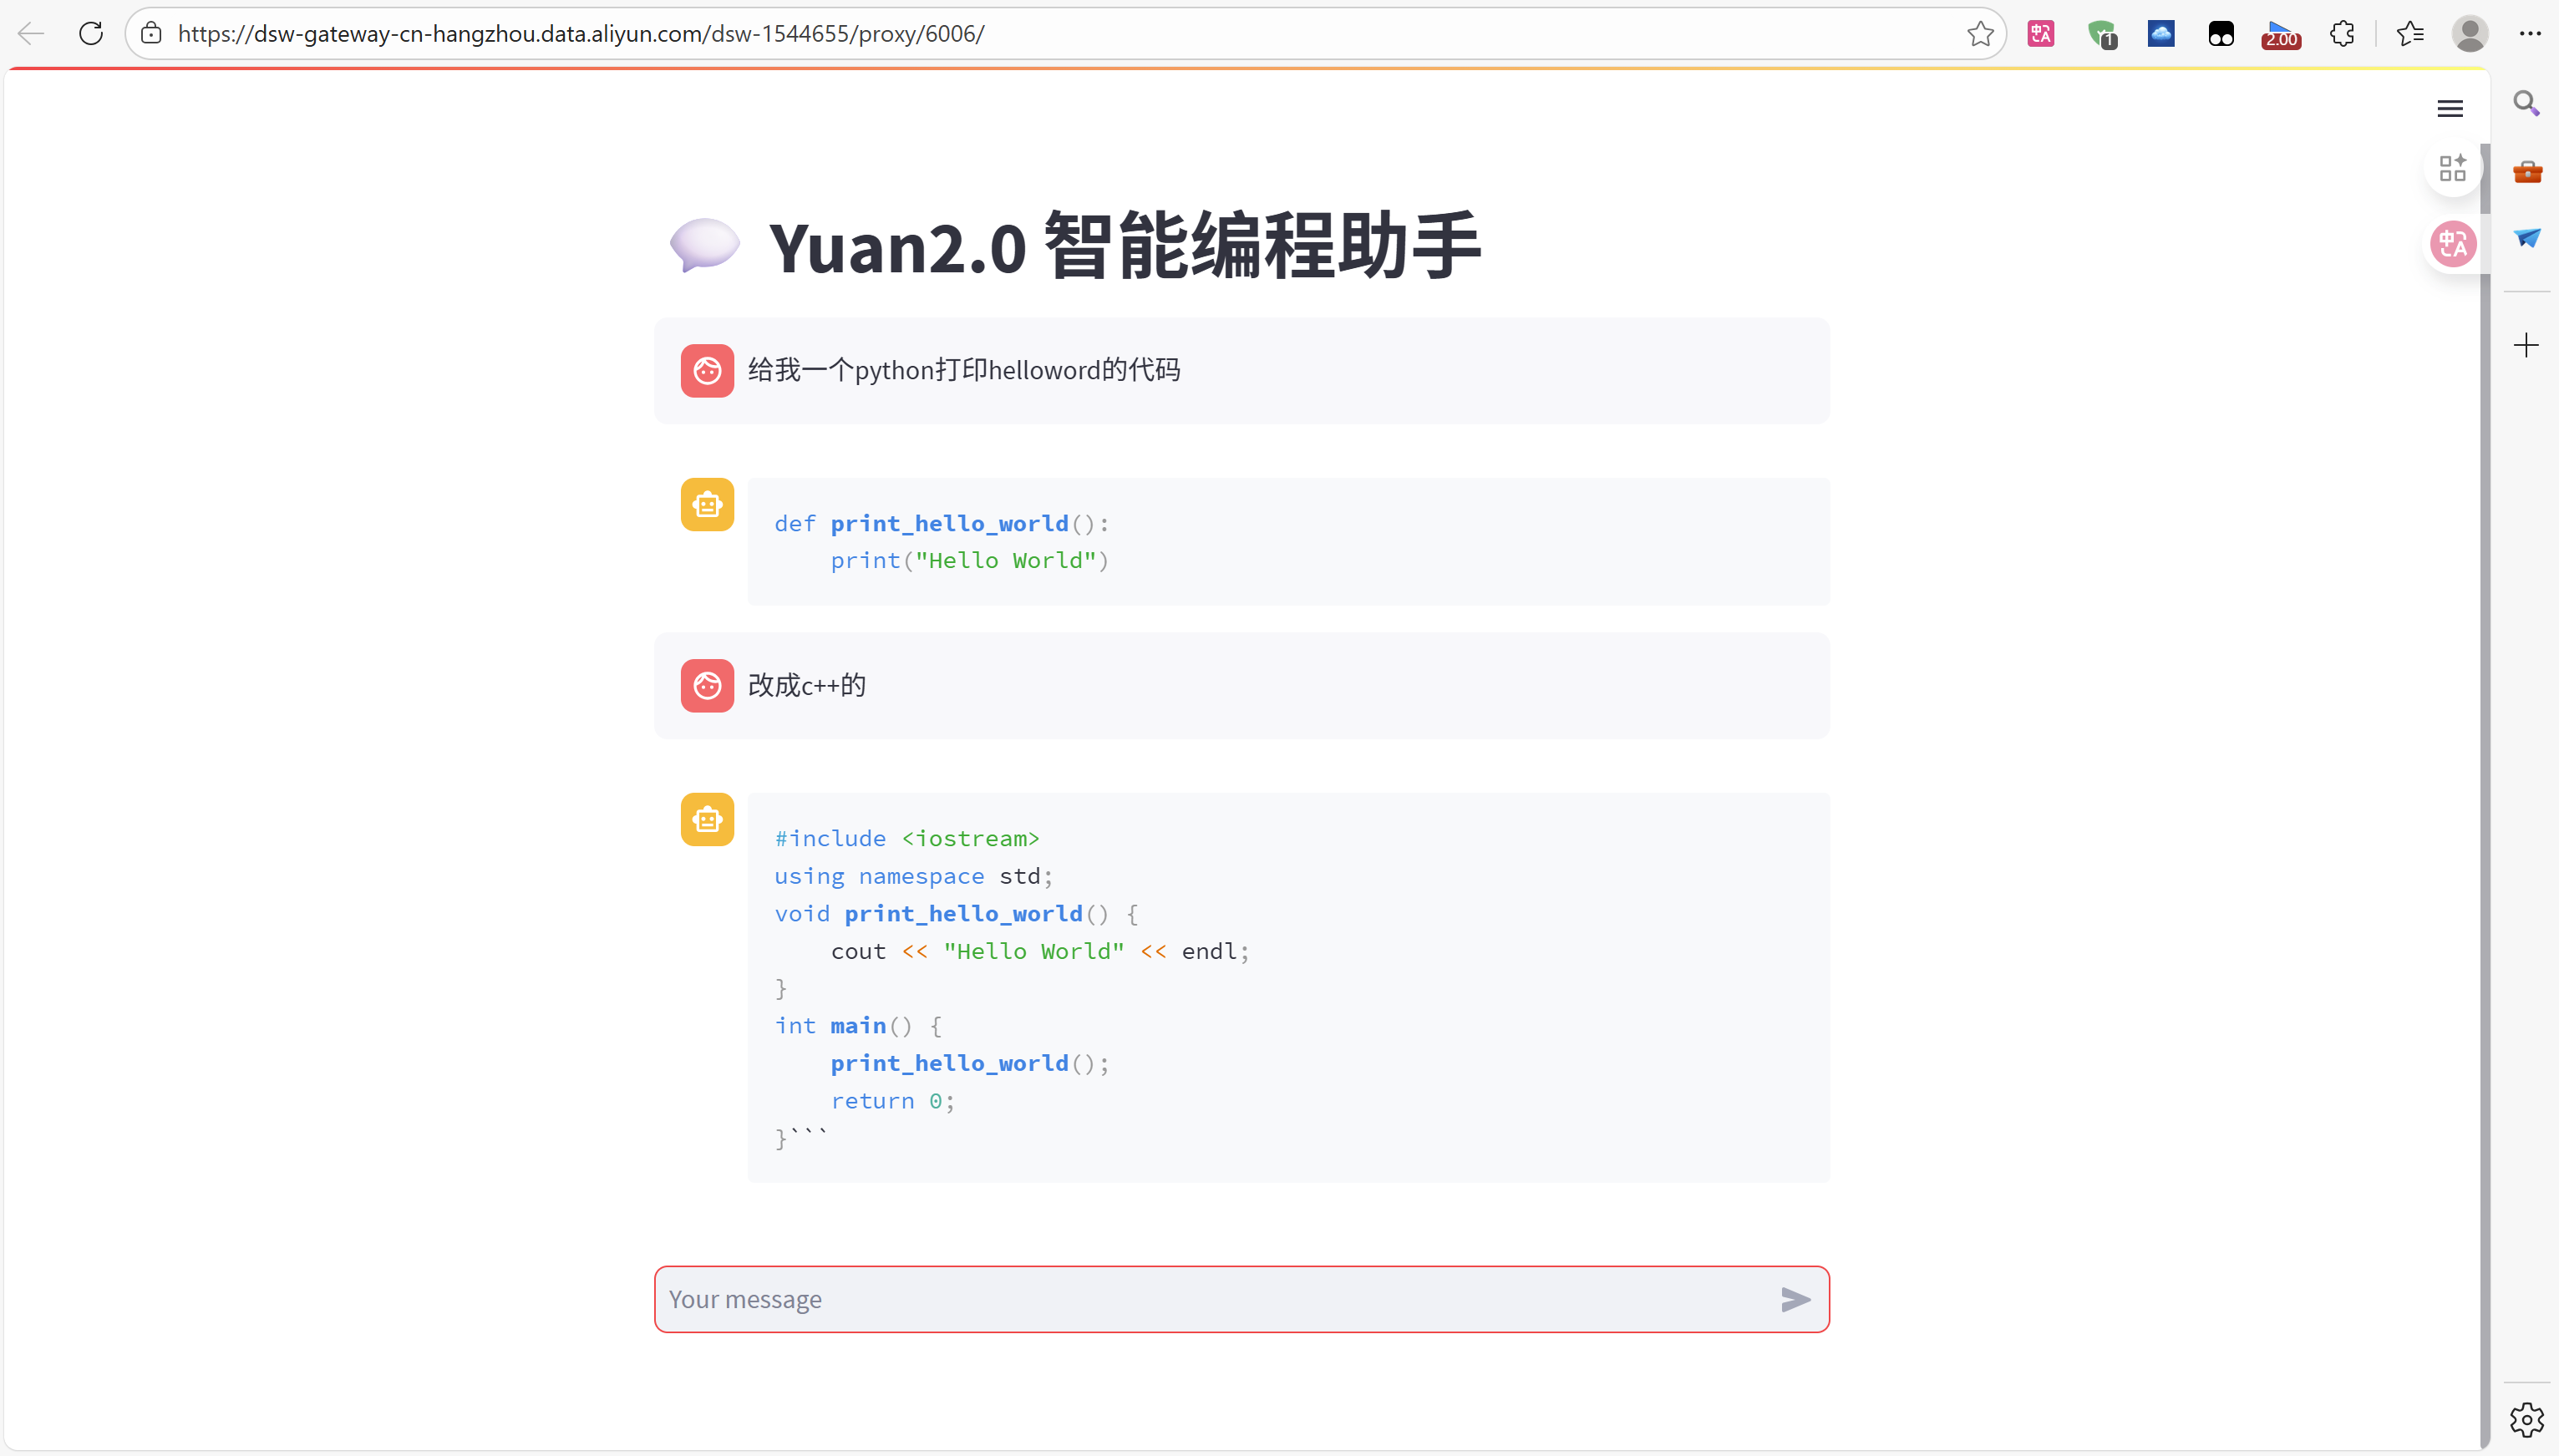Screen dimensions: 2559x1456
Task: Open the Favorites list icon
Action: [x=2410, y=33]
